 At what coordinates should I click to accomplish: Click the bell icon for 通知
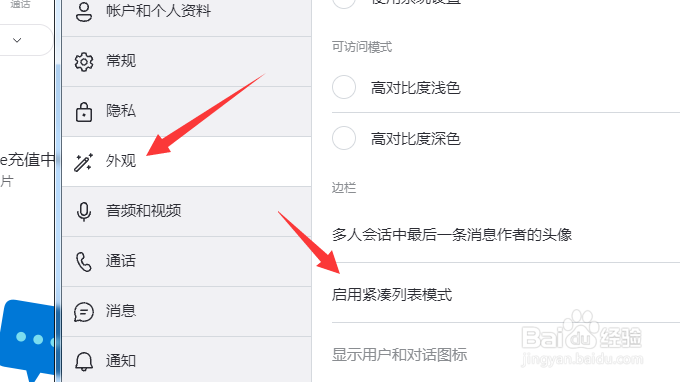pyautogui.click(x=84, y=362)
